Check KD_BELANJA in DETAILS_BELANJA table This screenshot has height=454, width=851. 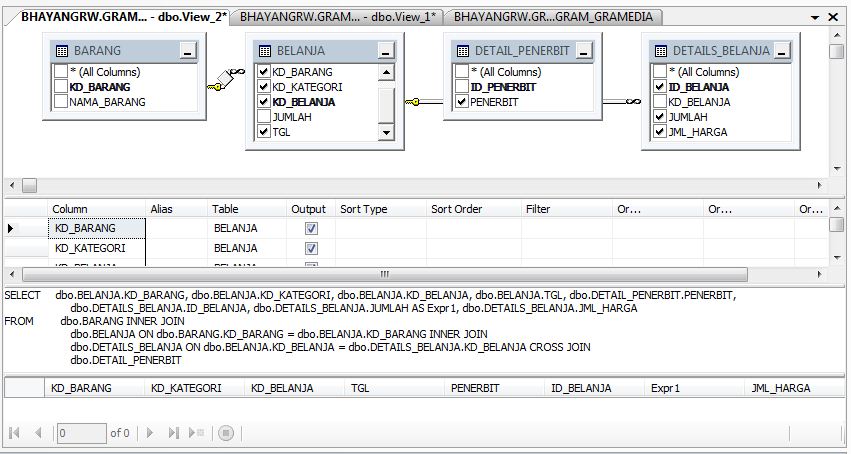659,101
